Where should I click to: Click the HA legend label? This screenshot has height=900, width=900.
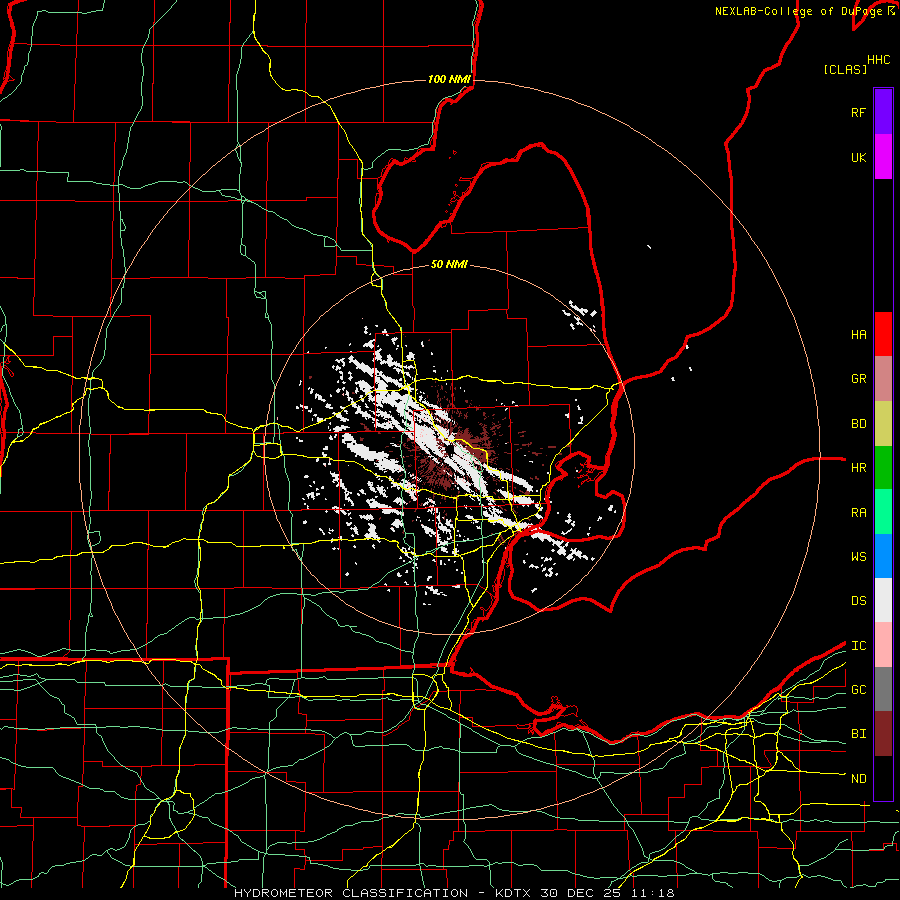tap(858, 335)
